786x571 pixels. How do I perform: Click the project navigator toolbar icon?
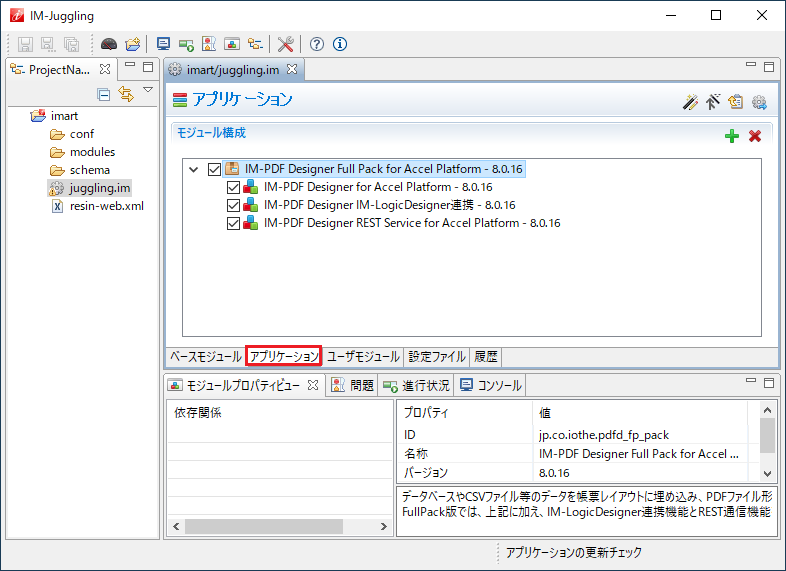click(x=255, y=44)
